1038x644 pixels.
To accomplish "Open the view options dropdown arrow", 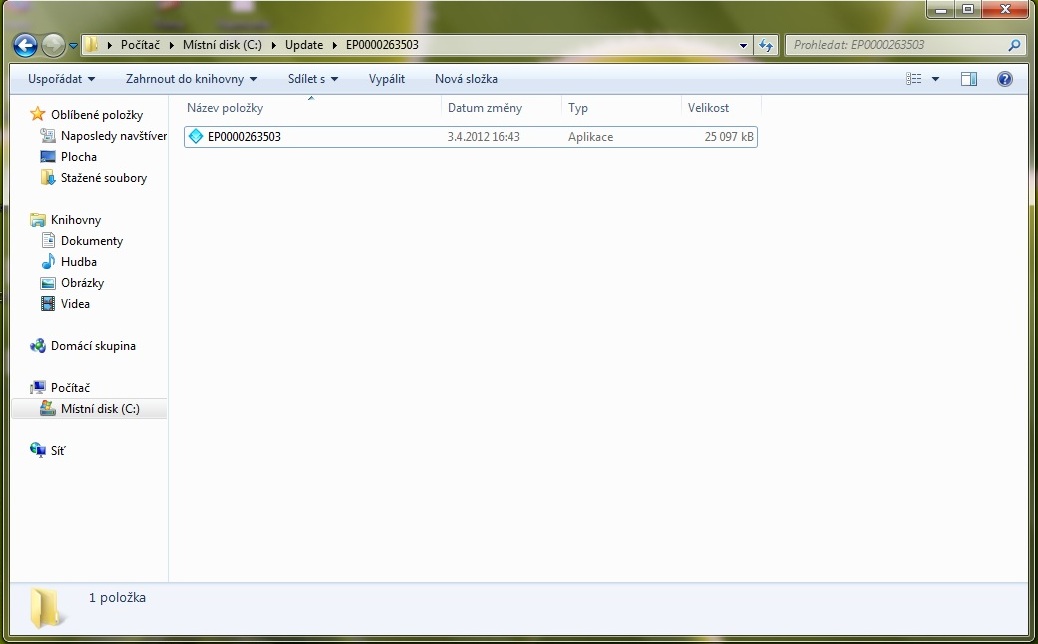I will click(x=935, y=79).
